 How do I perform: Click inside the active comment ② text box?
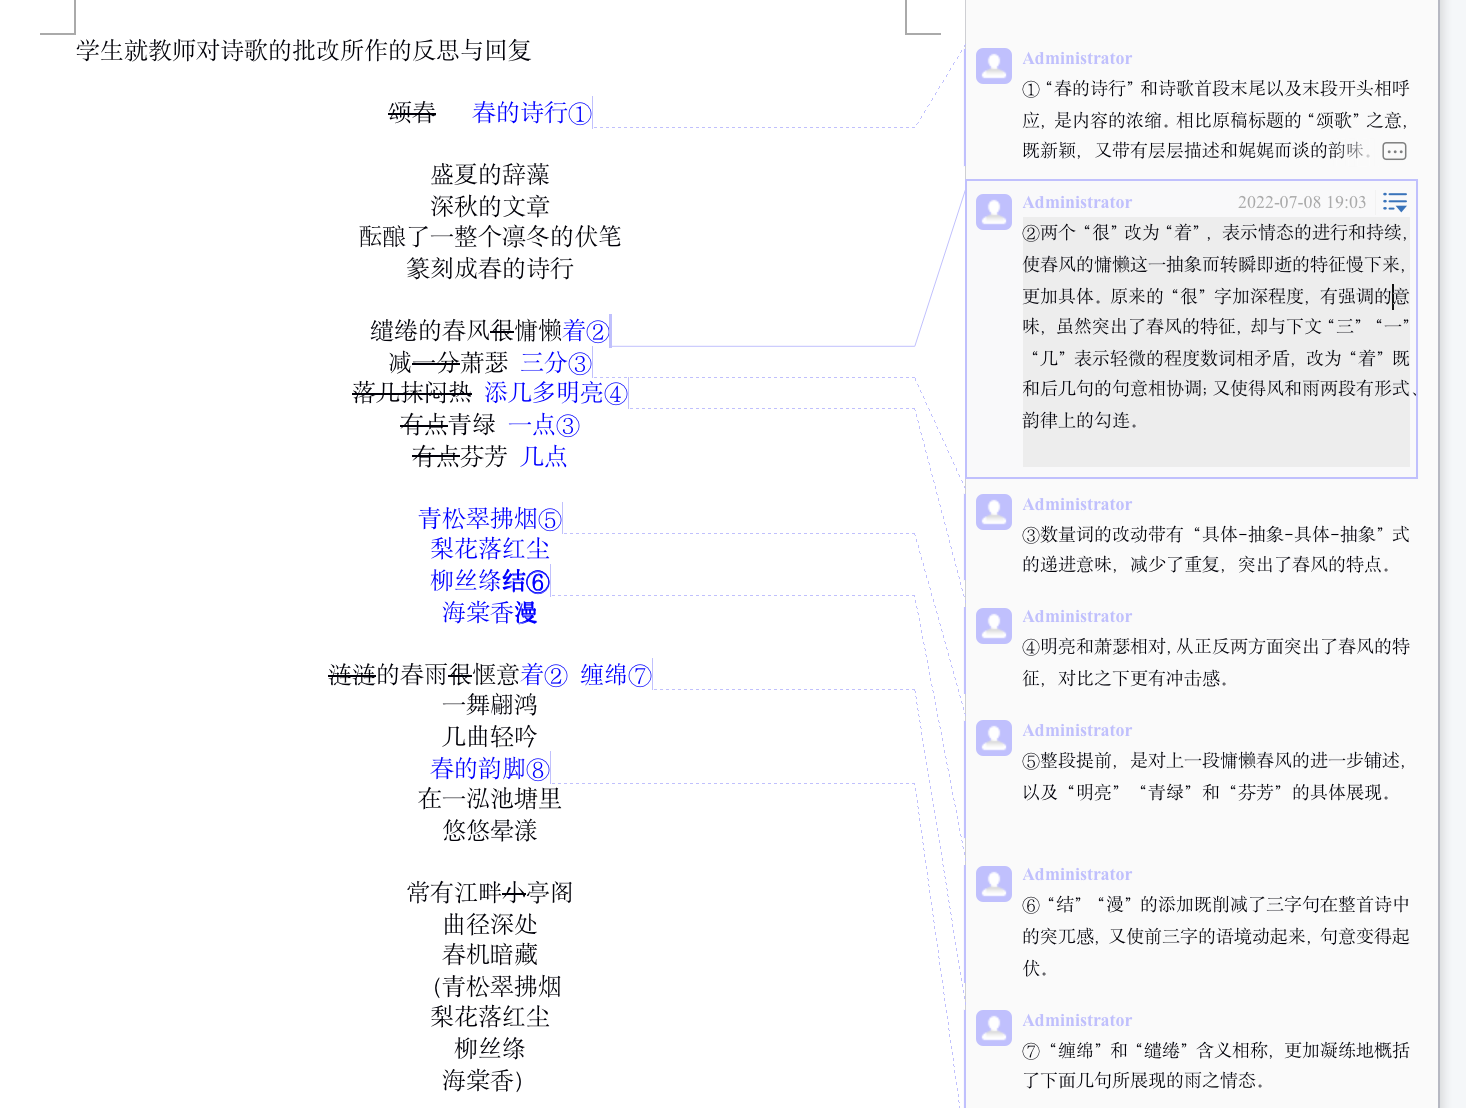point(1216,342)
